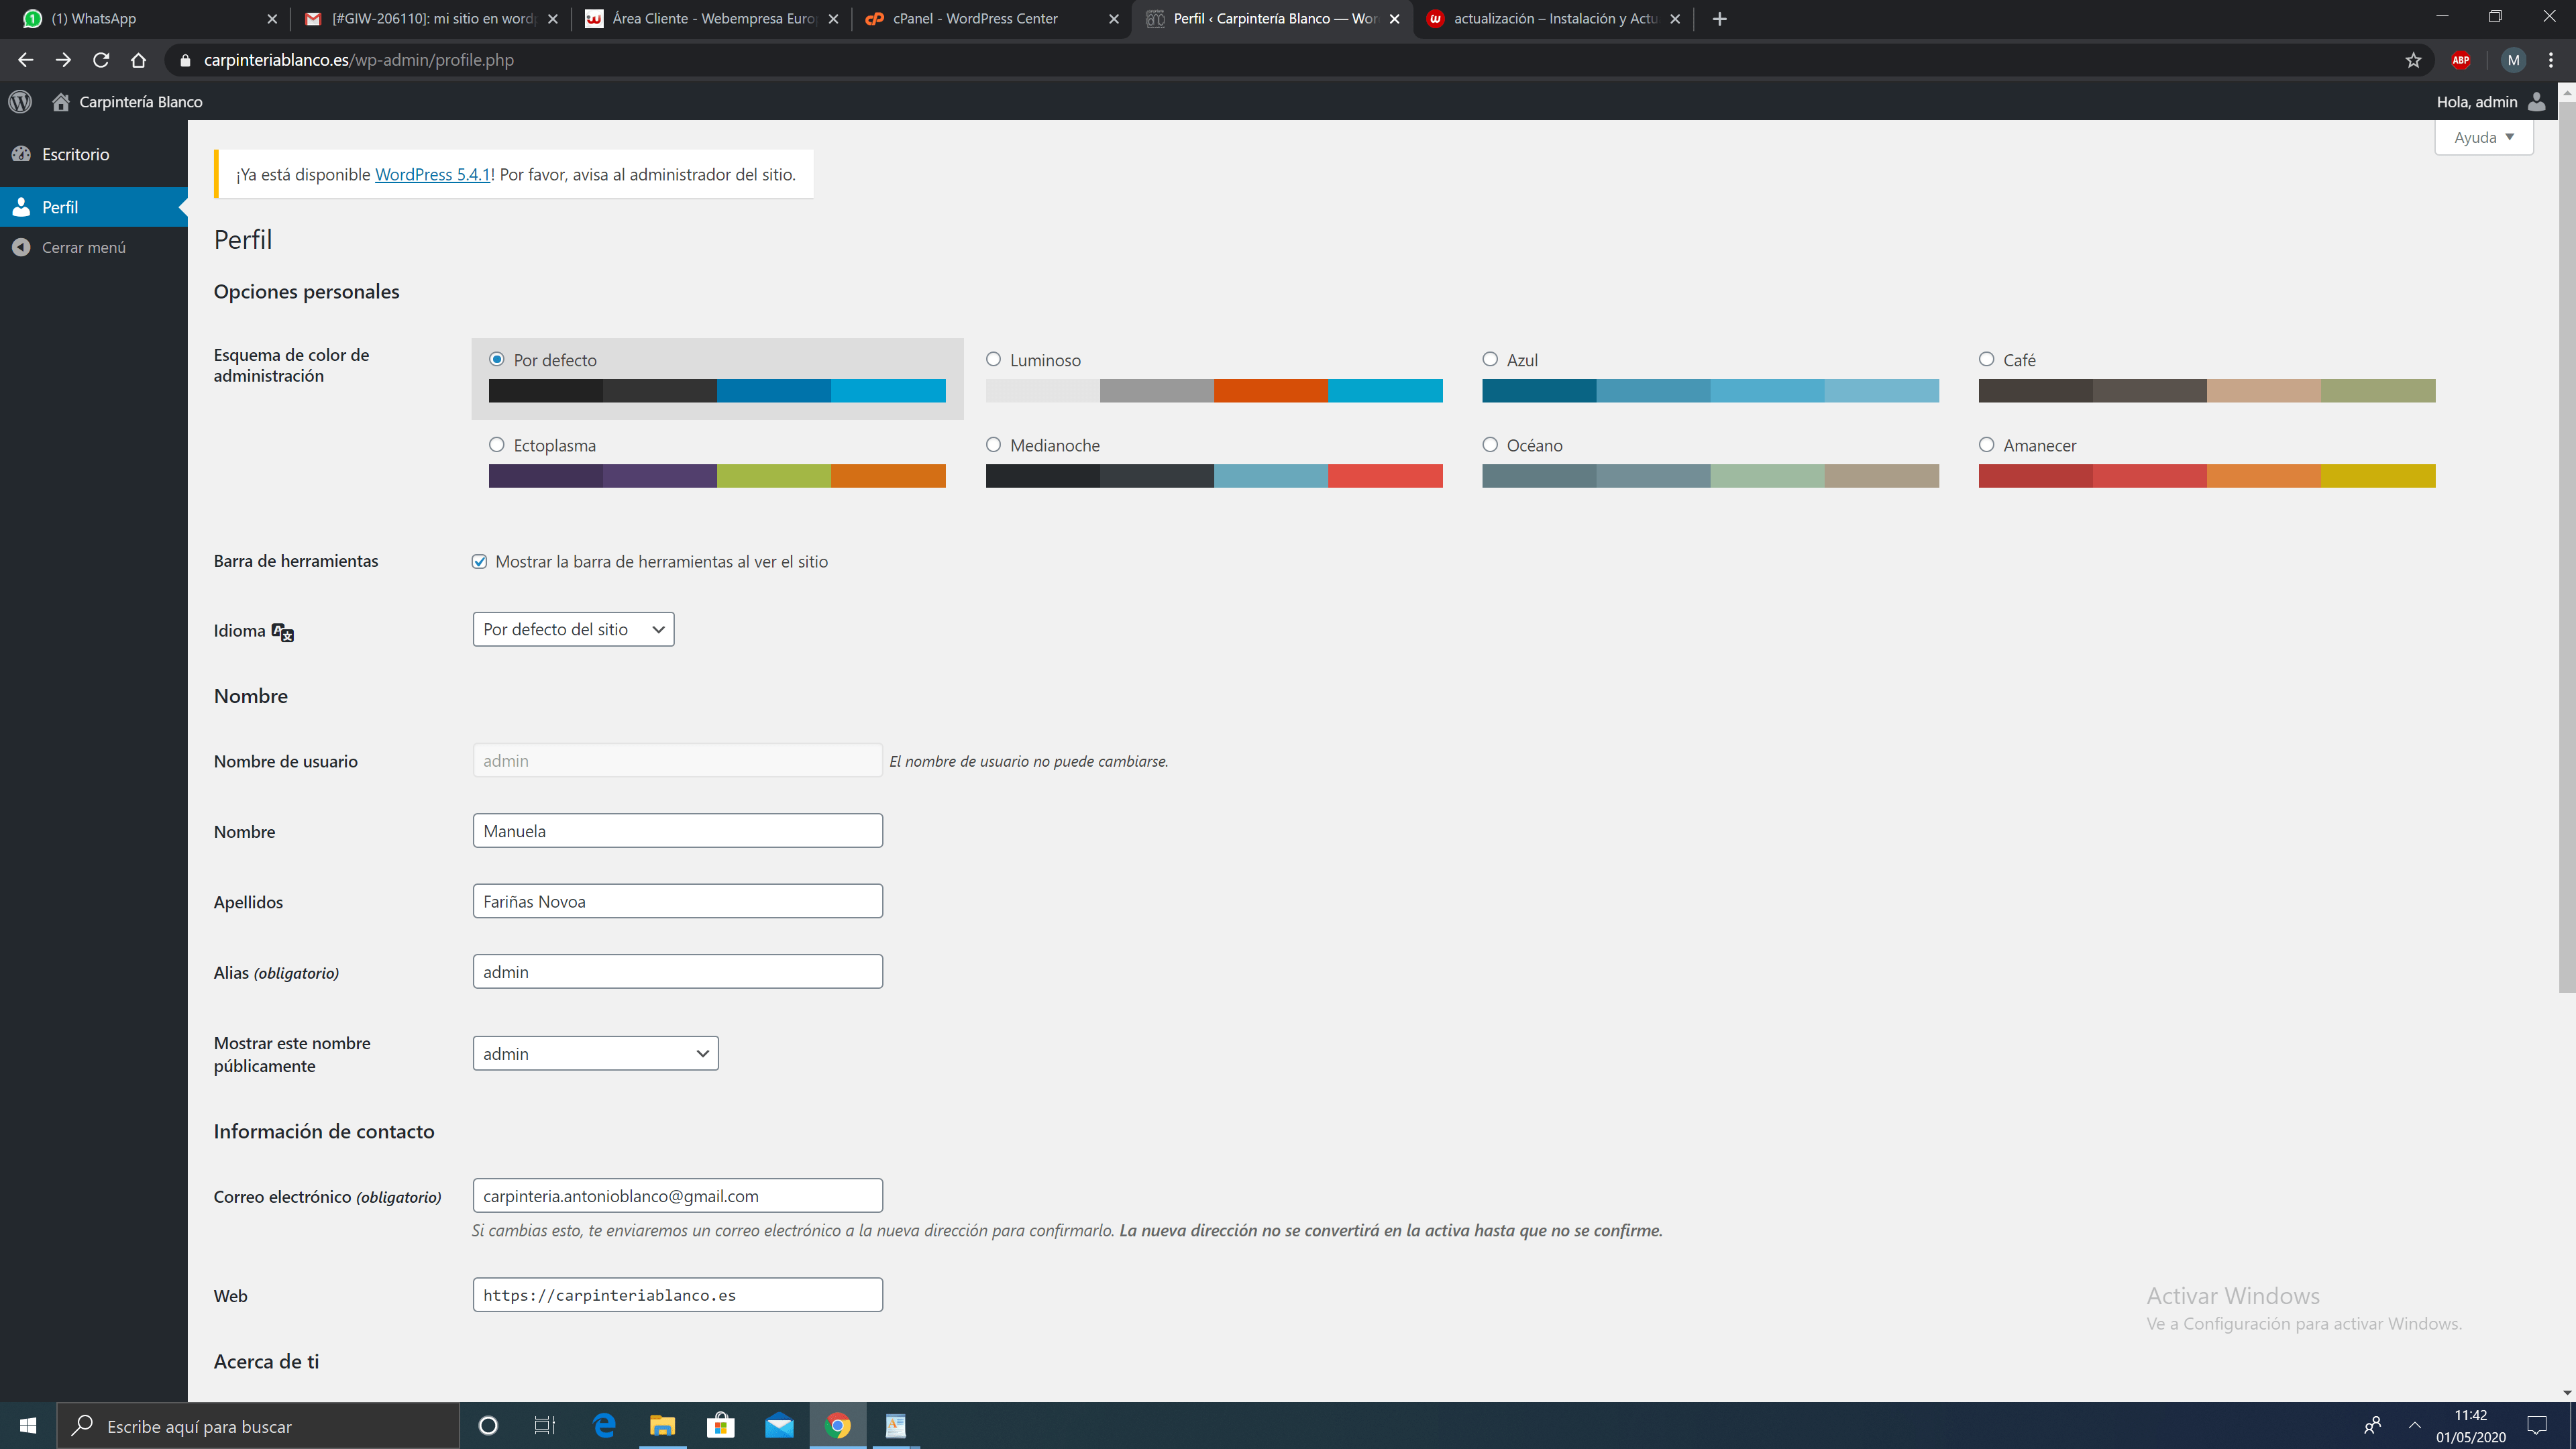Open File Explorer from taskbar

point(662,1426)
